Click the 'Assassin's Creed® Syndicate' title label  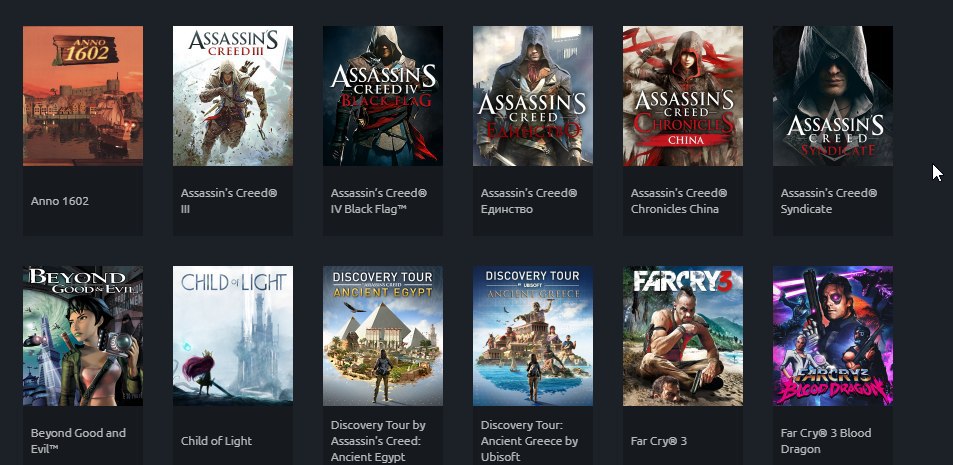click(x=829, y=201)
